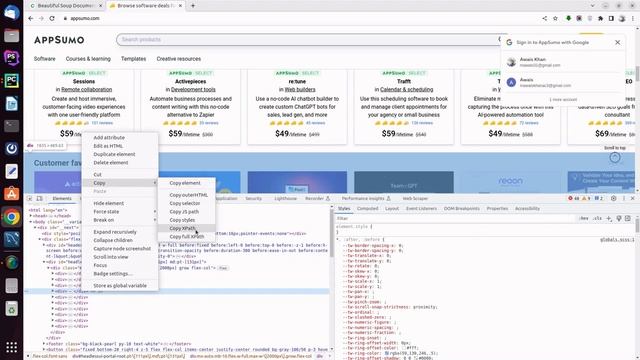This screenshot has width=640, height=360.
Task: Switch to the Beautiful Soup Documentation tab
Action: 66,6
